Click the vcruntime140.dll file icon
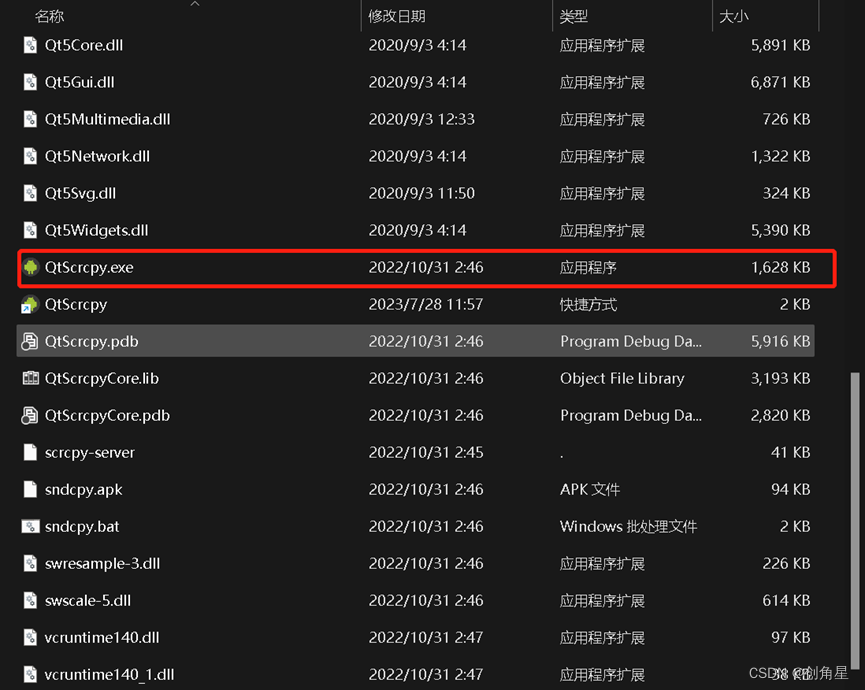This screenshot has width=865, height=690. [30, 638]
